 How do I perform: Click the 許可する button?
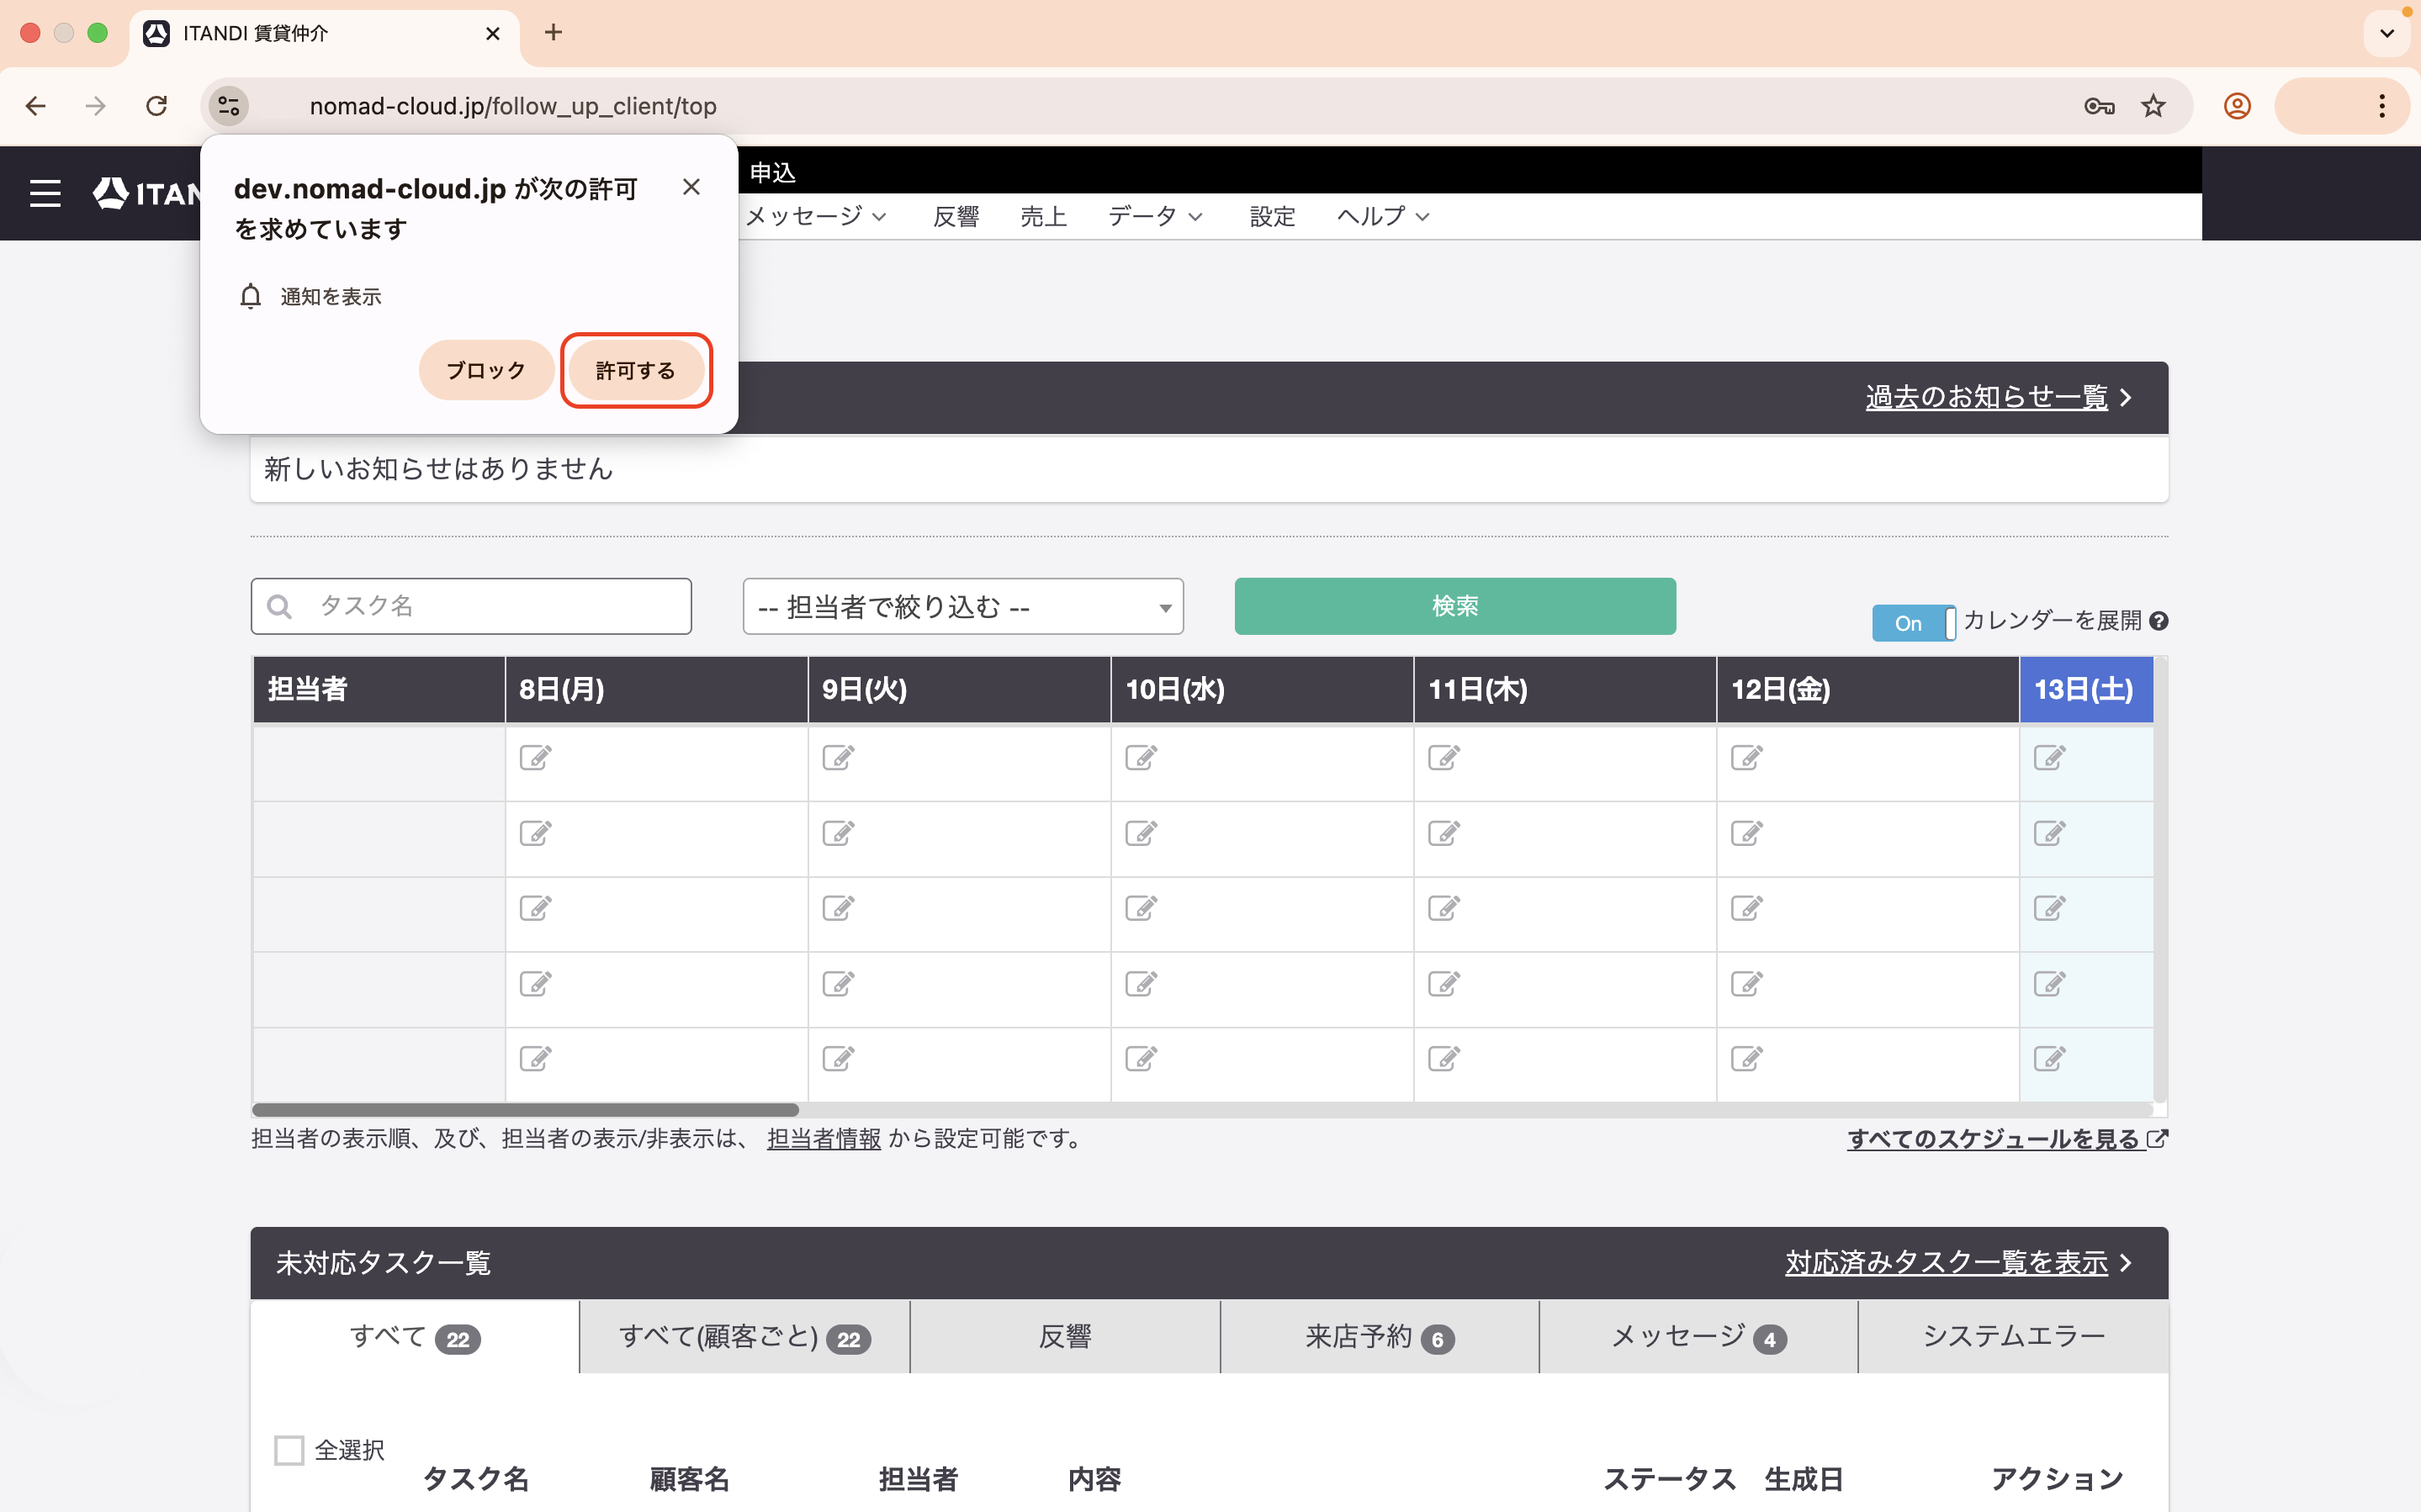click(x=636, y=370)
